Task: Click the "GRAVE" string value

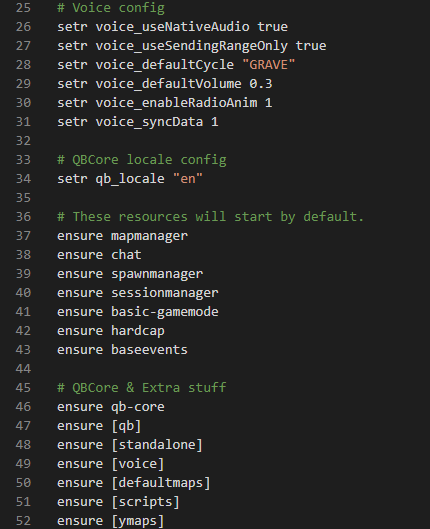Action: 269,65
